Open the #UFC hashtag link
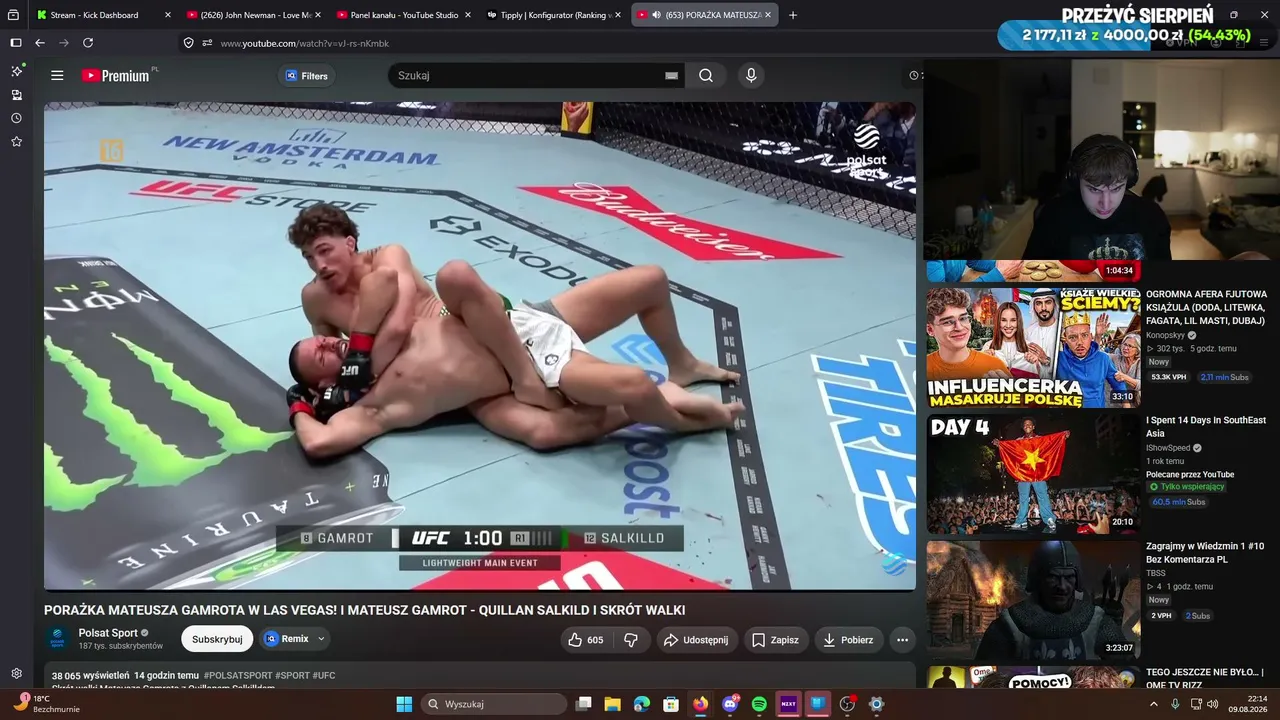Viewport: 1280px width, 720px height. pyautogui.click(x=324, y=676)
